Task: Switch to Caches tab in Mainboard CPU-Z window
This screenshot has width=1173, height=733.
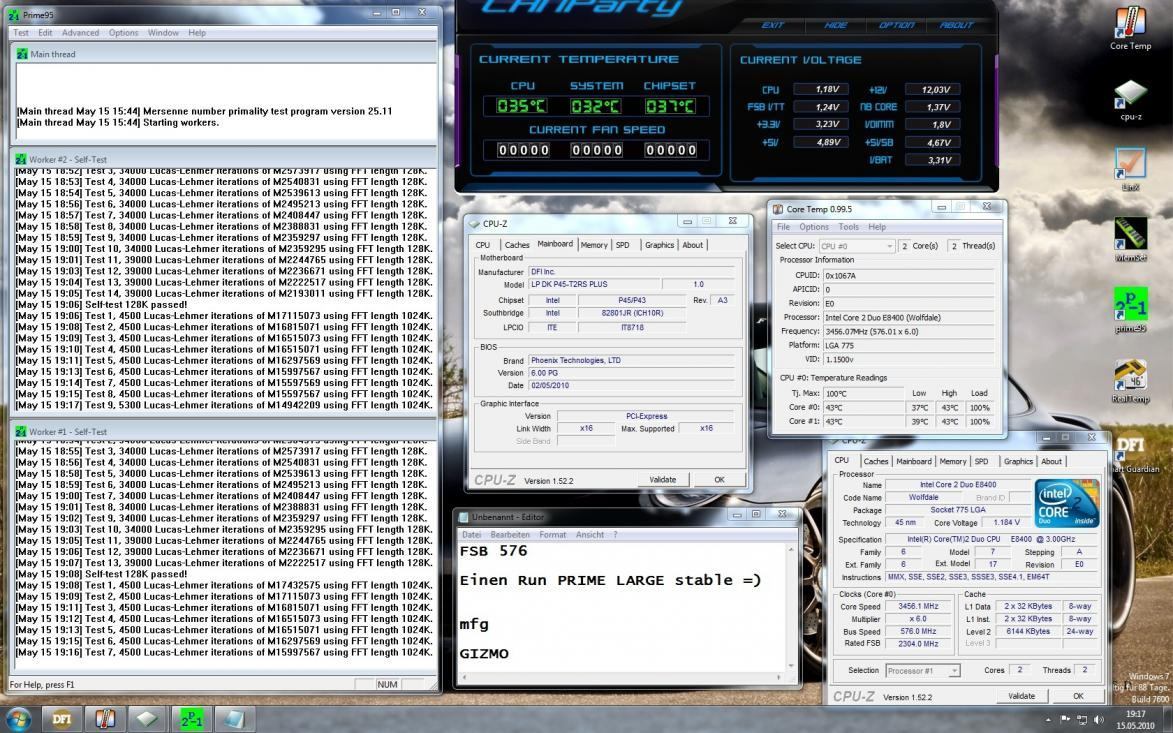Action: pos(516,245)
